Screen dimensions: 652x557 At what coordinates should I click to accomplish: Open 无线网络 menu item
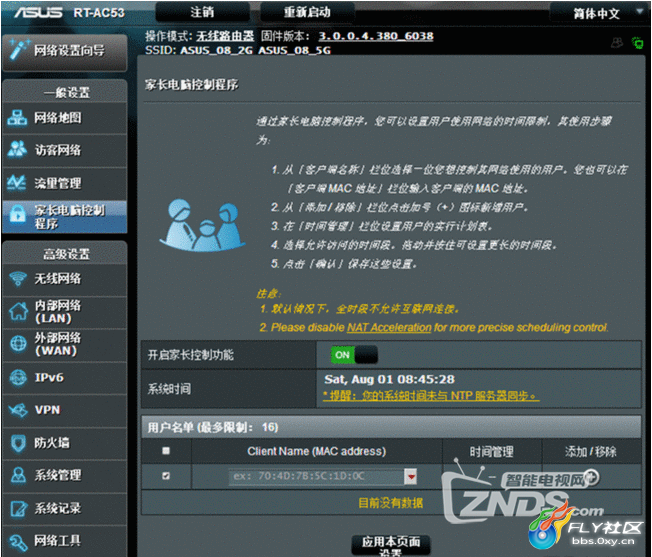[x=64, y=278]
